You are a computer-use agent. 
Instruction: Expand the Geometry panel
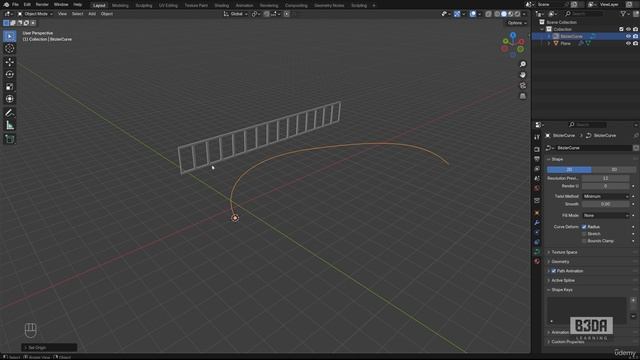(560, 262)
